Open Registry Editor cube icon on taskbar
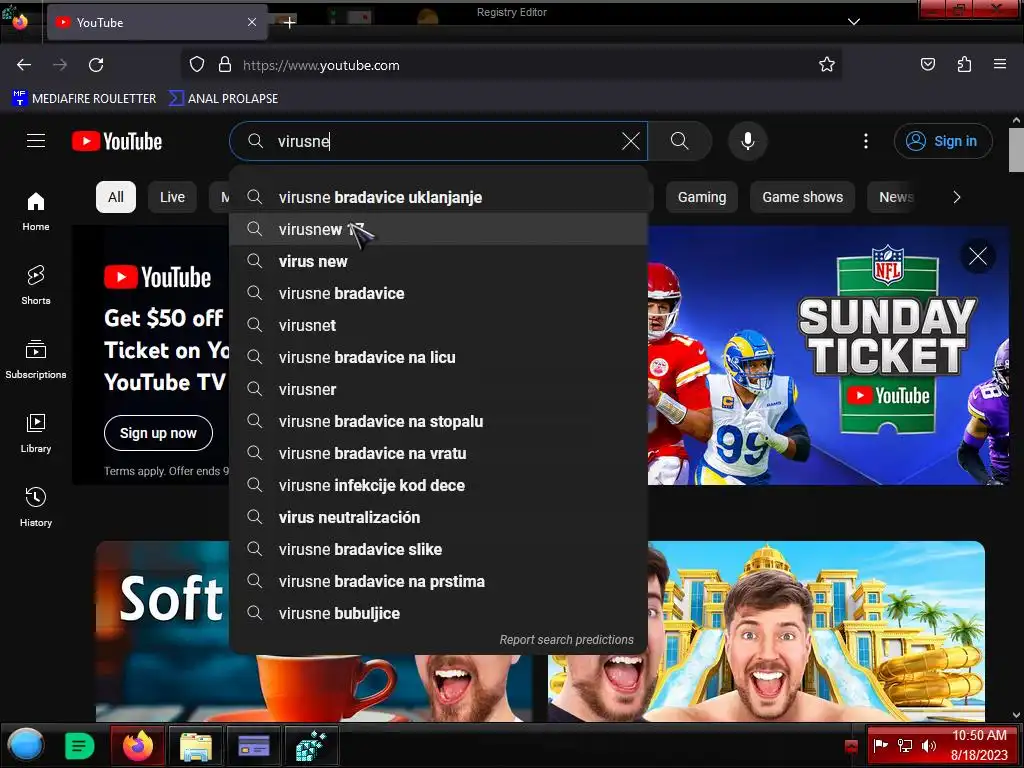This screenshot has width=1024, height=768. click(x=311, y=746)
